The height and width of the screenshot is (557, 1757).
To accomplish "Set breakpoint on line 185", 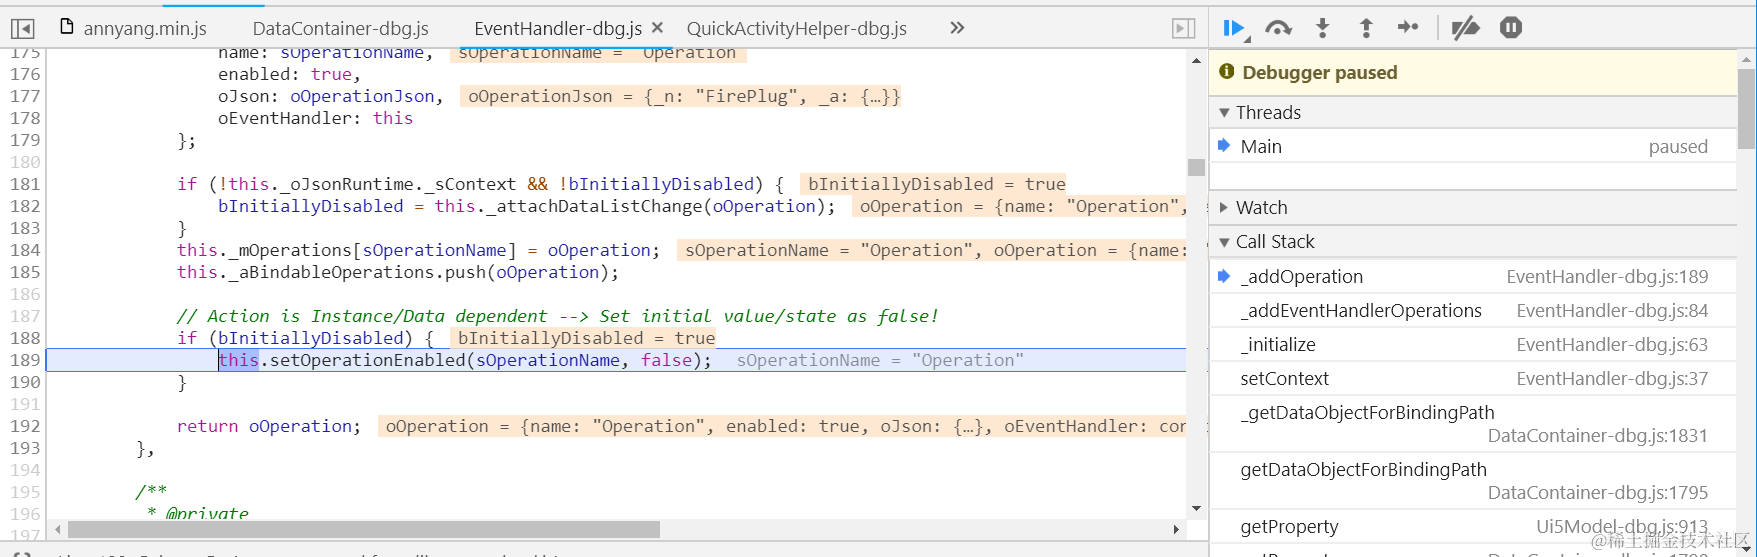I will (x=25, y=272).
